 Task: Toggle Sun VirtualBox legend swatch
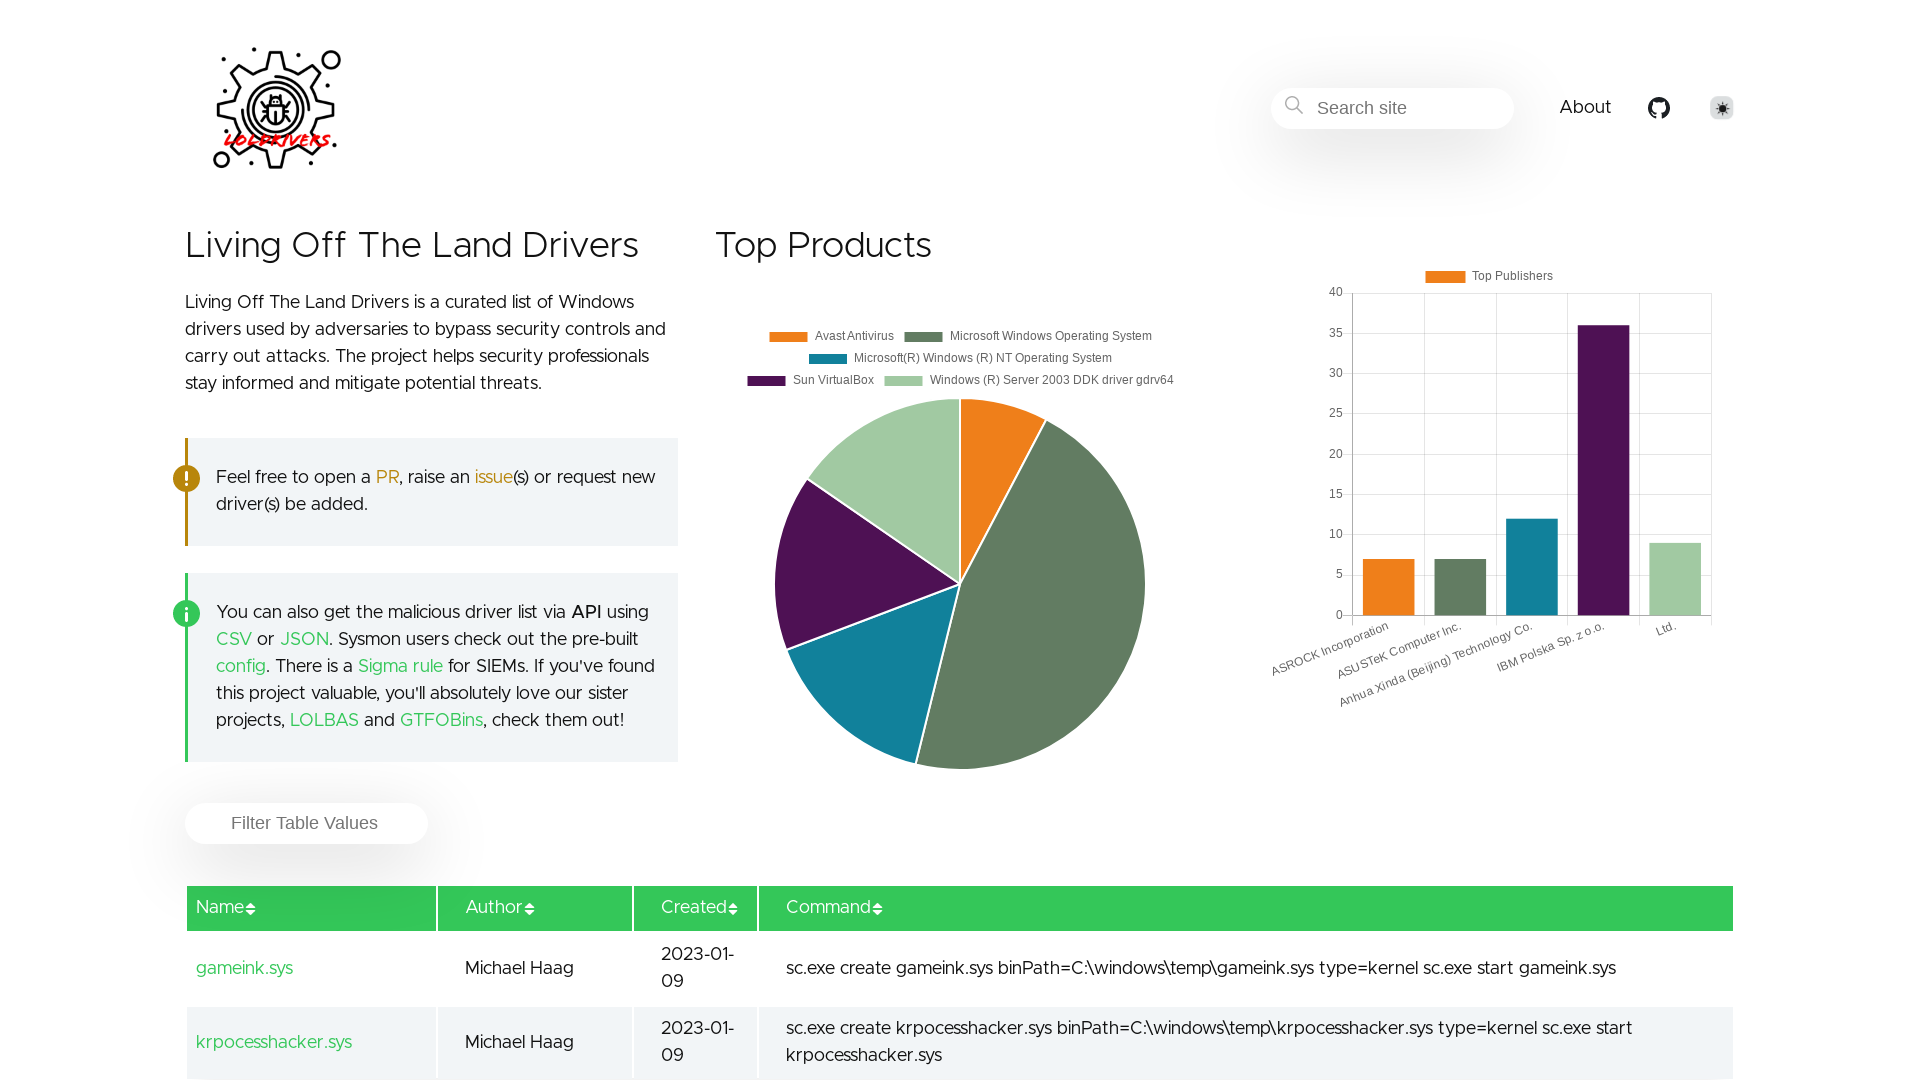coord(766,381)
